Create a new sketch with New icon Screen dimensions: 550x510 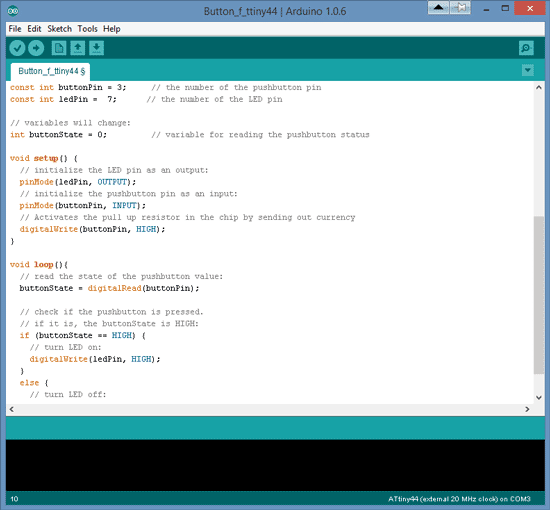(x=59, y=48)
